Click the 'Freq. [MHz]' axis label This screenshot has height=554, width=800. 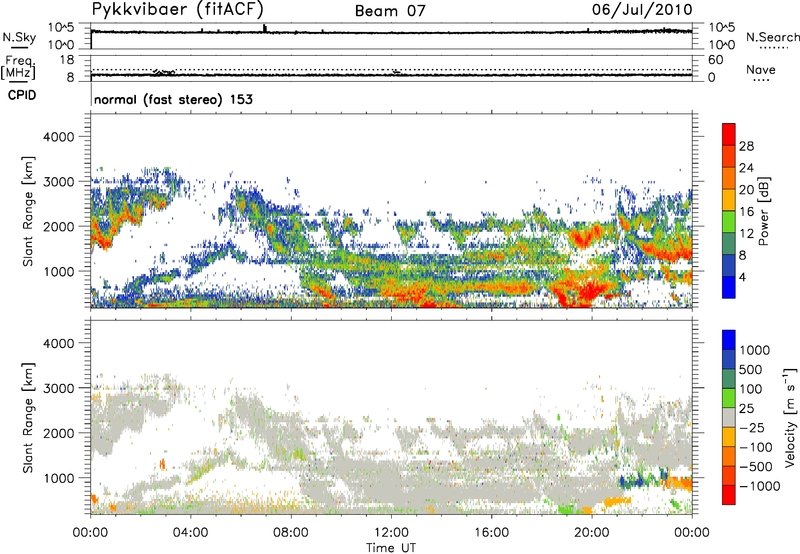[18, 67]
